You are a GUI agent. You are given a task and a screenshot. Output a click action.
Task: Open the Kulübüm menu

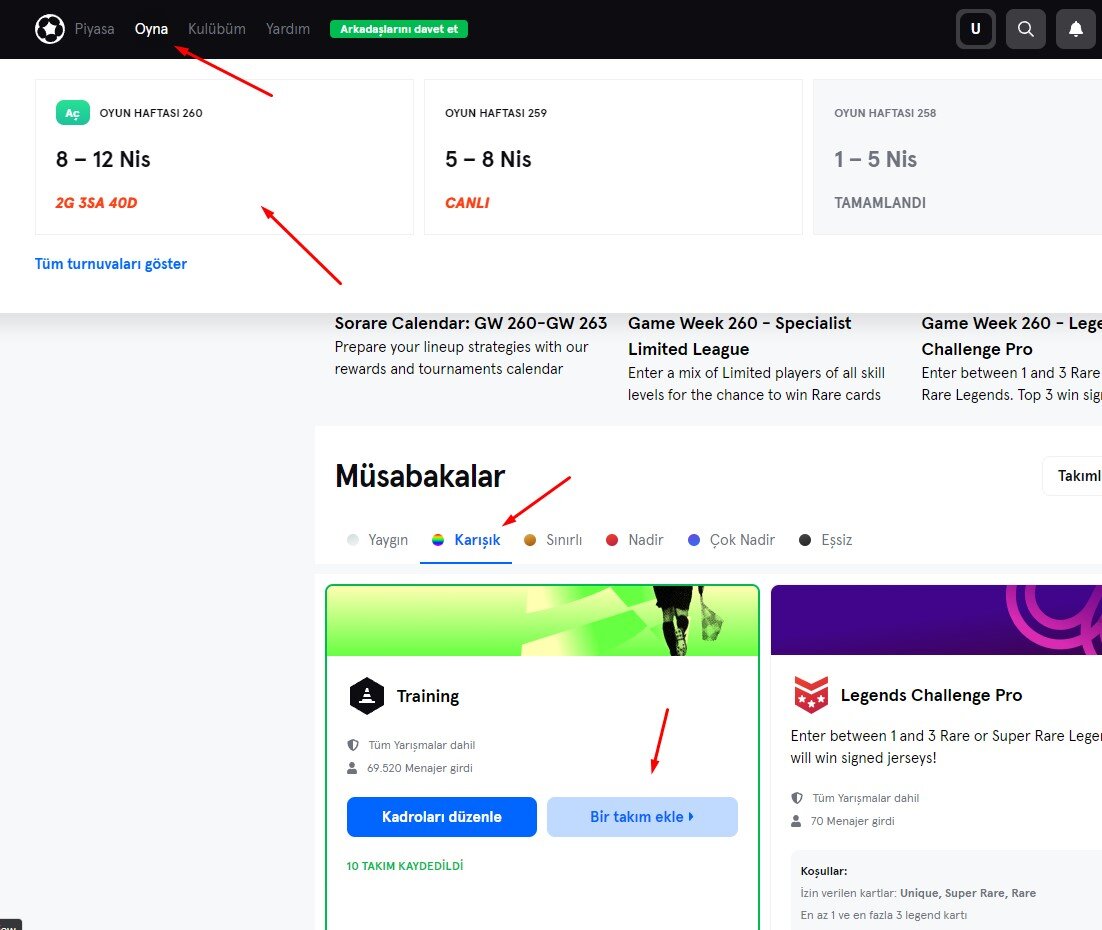click(216, 29)
